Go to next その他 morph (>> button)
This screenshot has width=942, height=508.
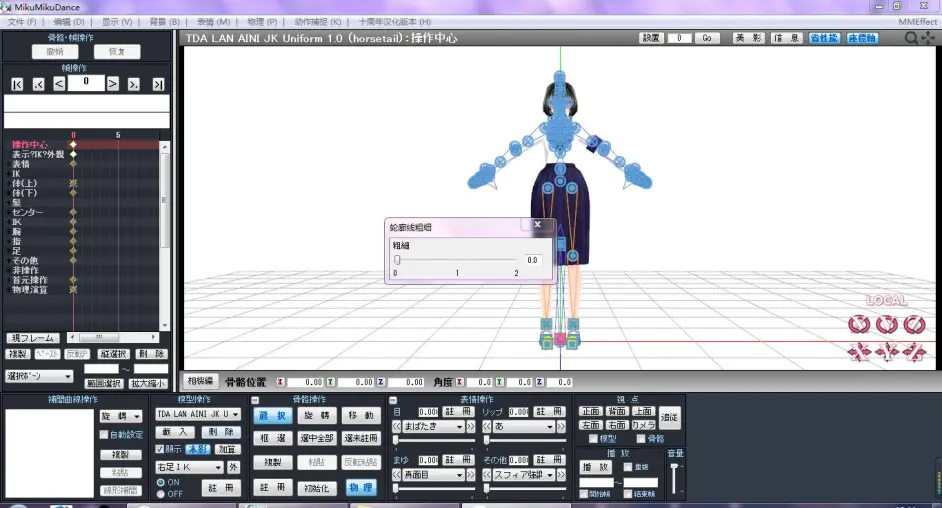click(x=561, y=474)
